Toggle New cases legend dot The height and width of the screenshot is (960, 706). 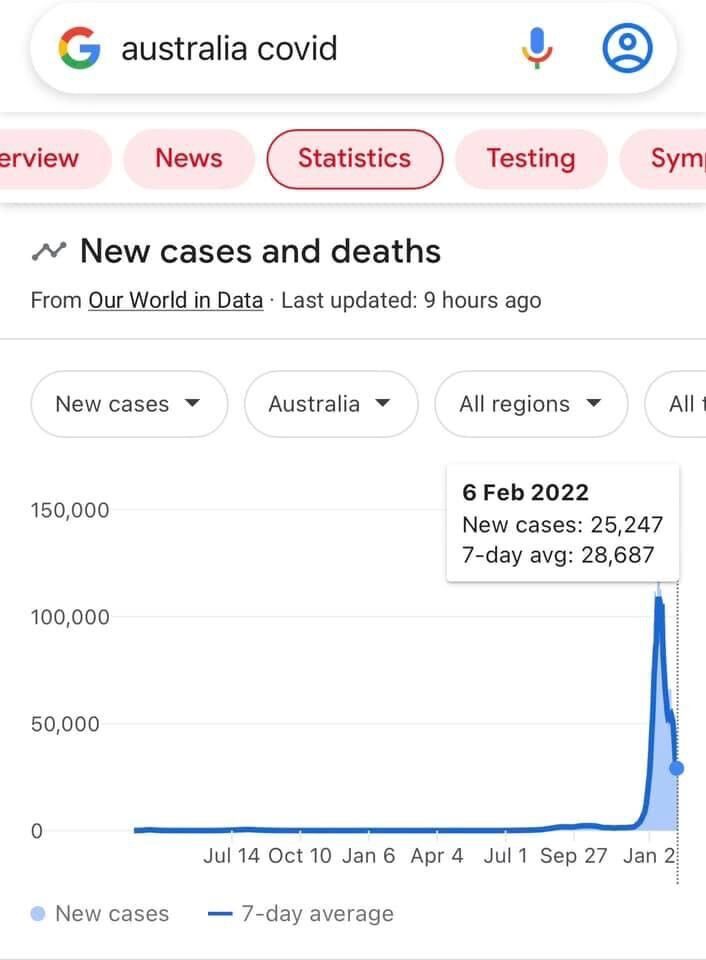click(x=38, y=914)
